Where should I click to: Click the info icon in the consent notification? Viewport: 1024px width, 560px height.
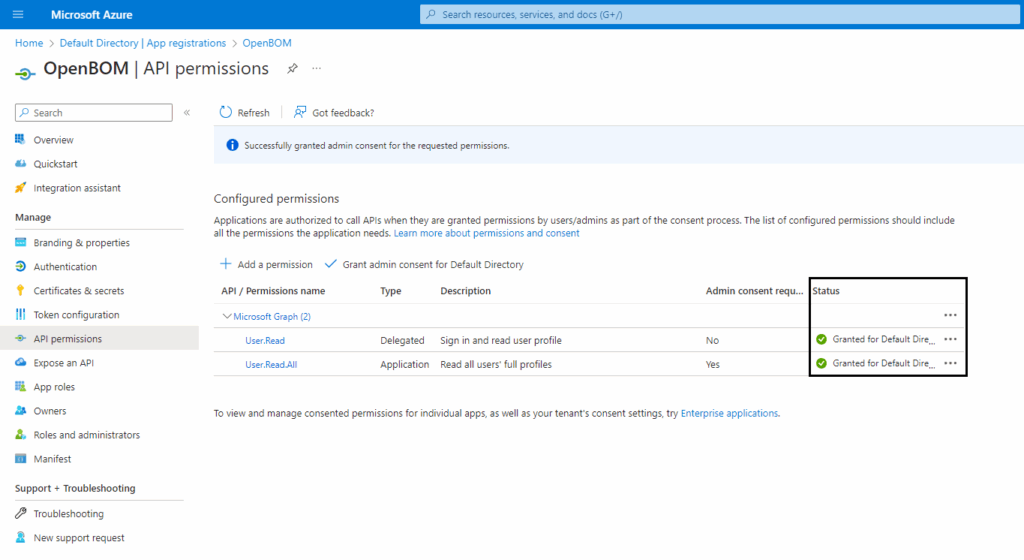(x=232, y=145)
